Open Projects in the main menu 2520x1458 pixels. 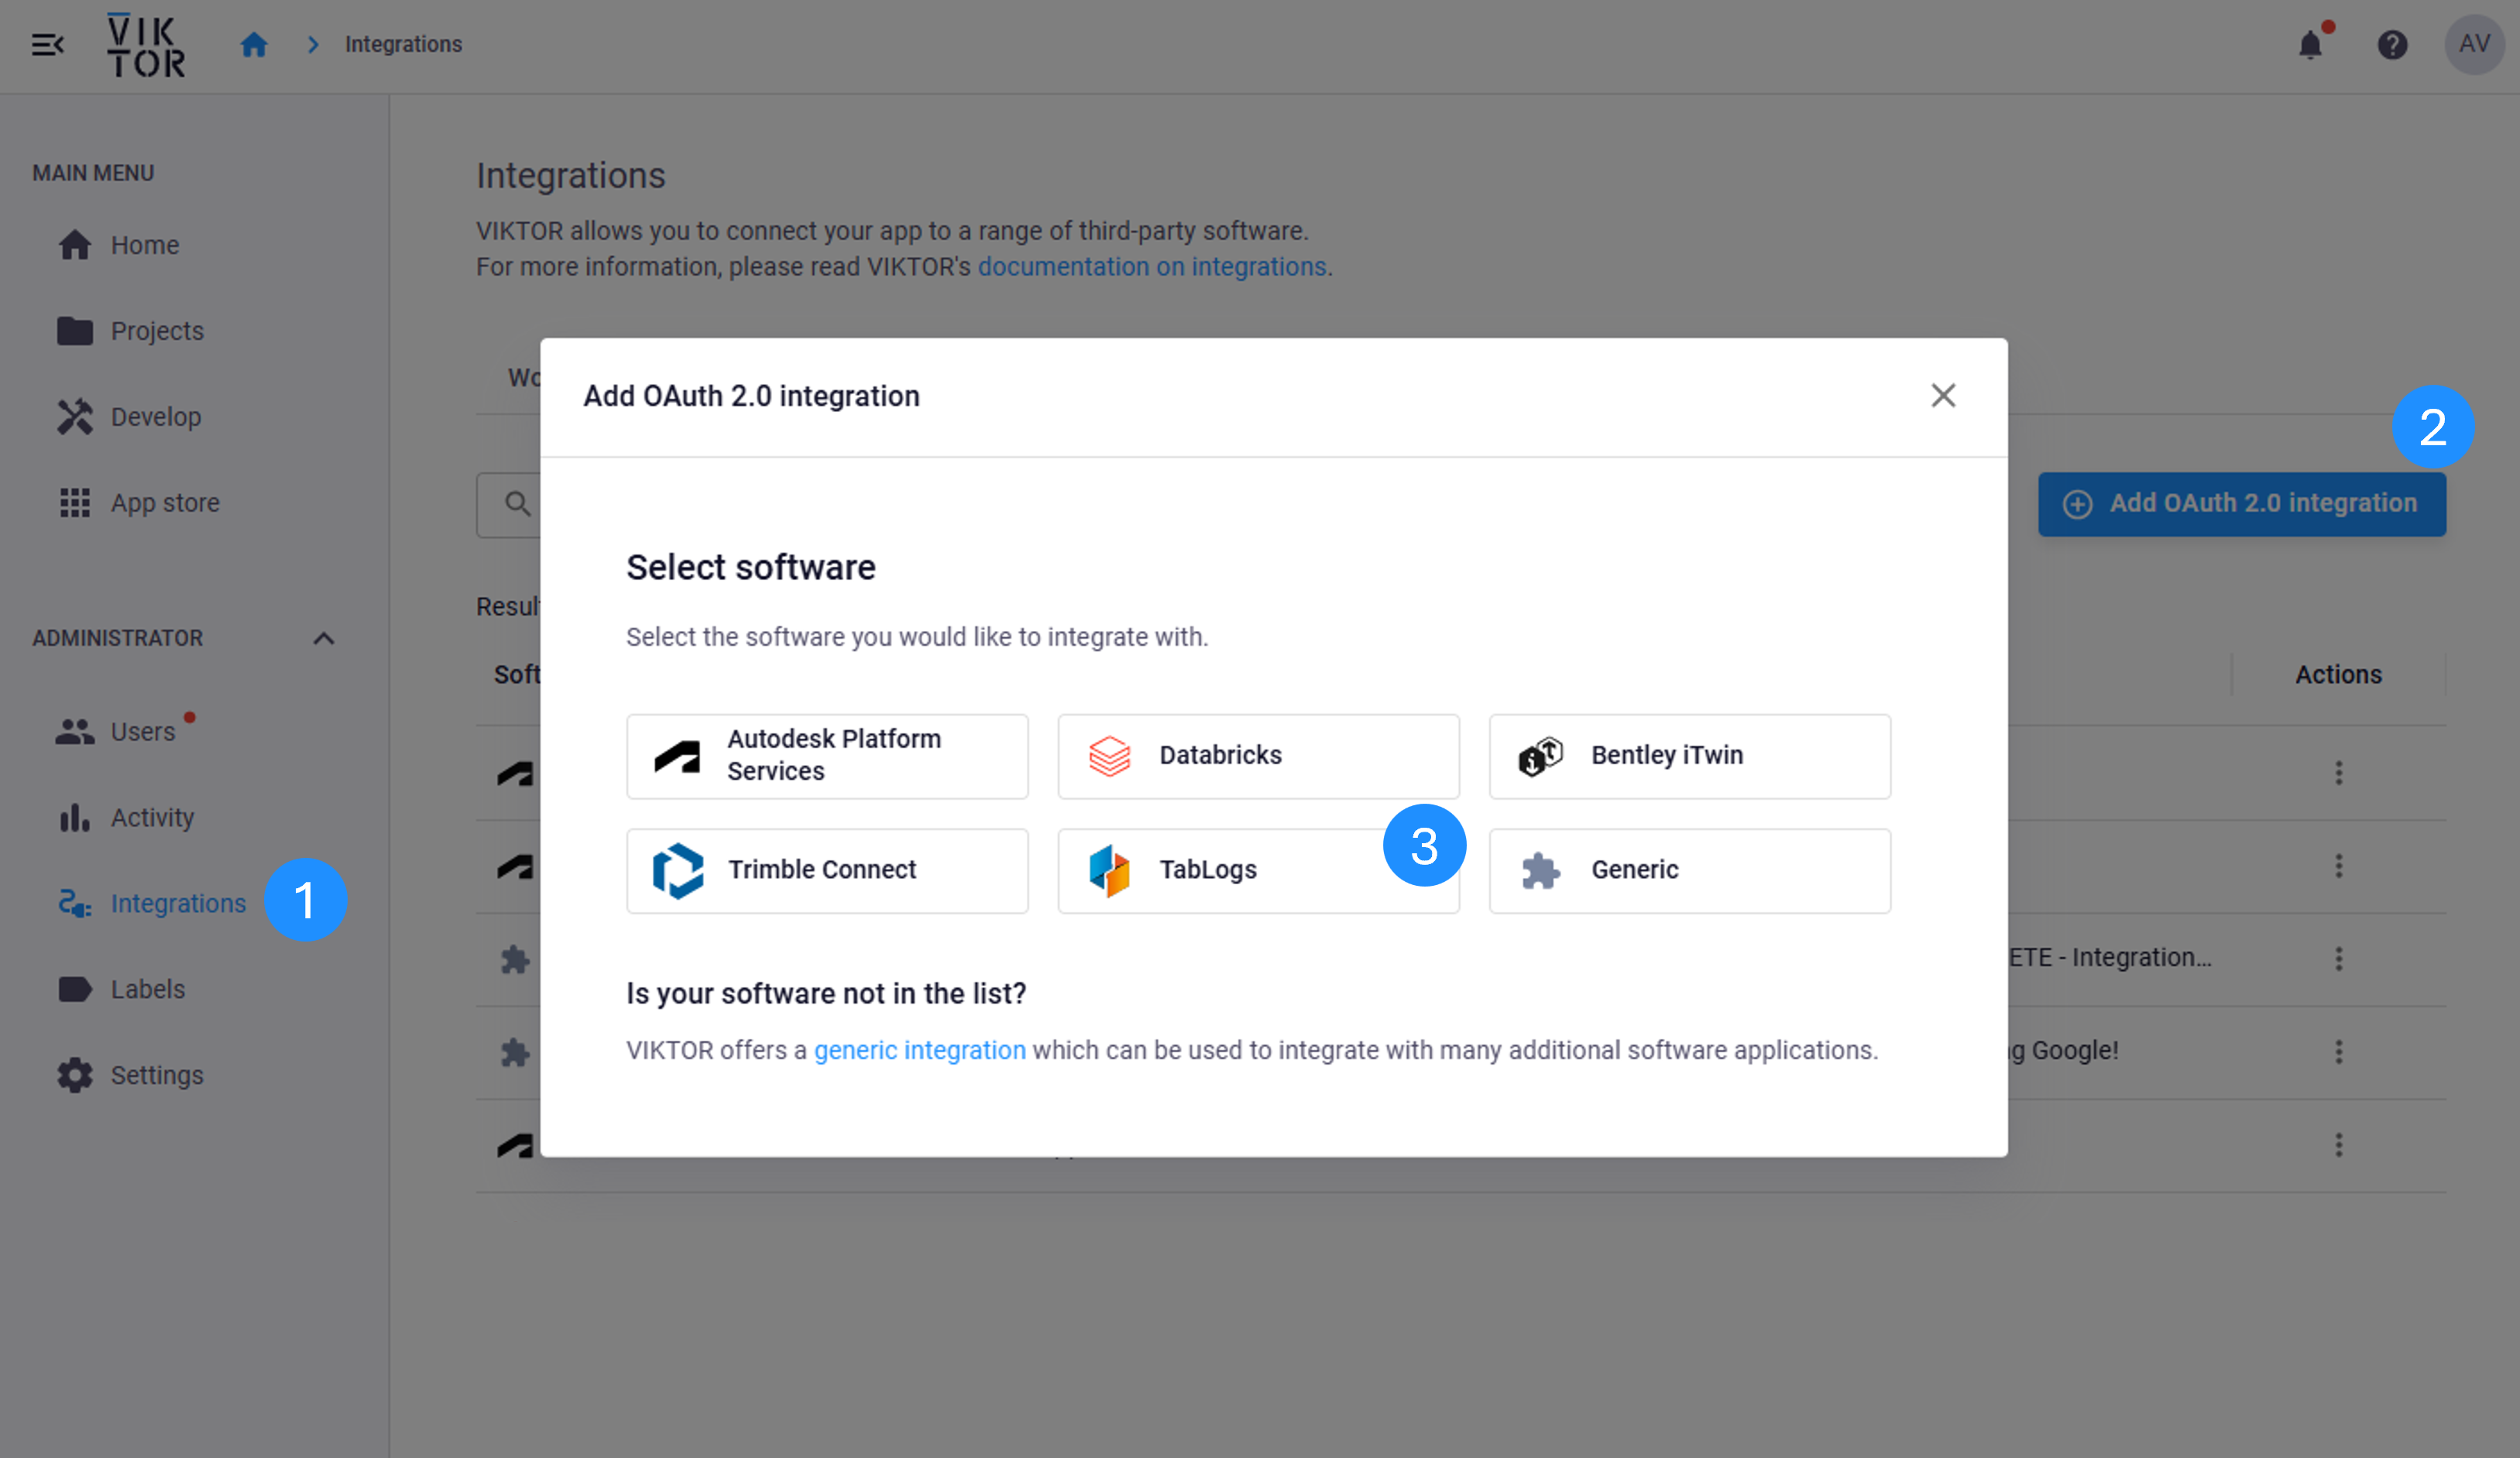point(157,331)
